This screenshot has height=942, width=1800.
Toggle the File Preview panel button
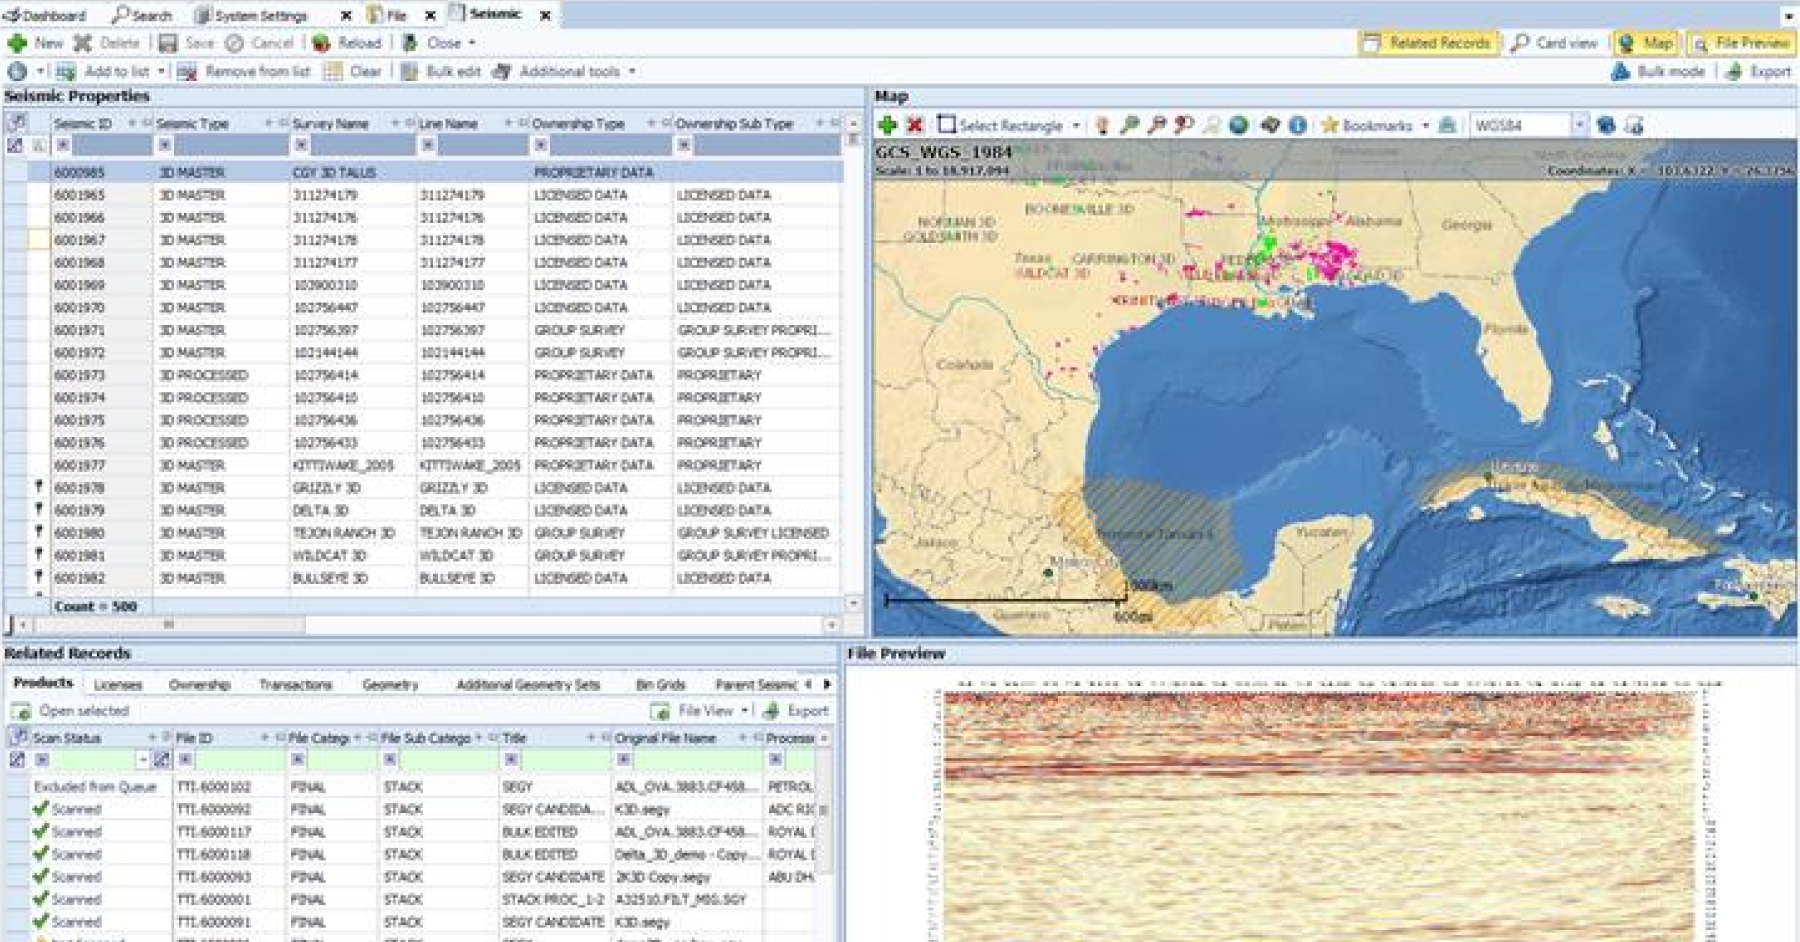1741,43
